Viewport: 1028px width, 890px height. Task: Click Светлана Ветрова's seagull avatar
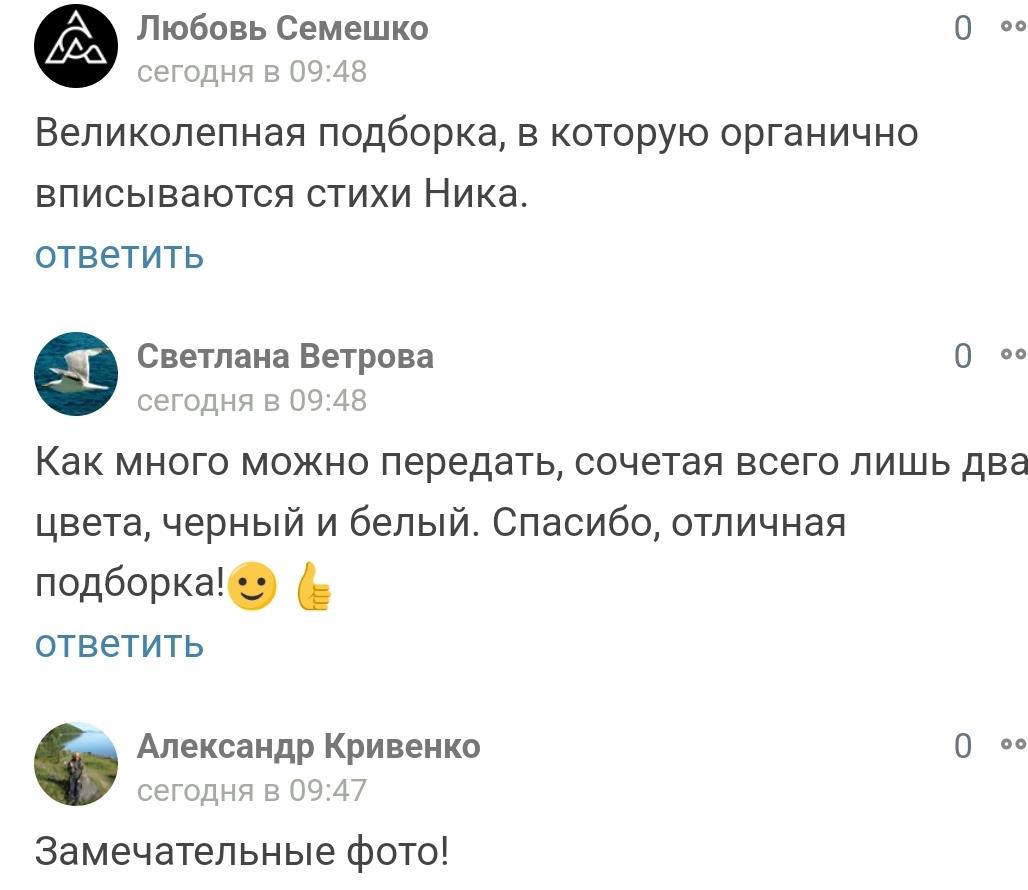[76, 374]
